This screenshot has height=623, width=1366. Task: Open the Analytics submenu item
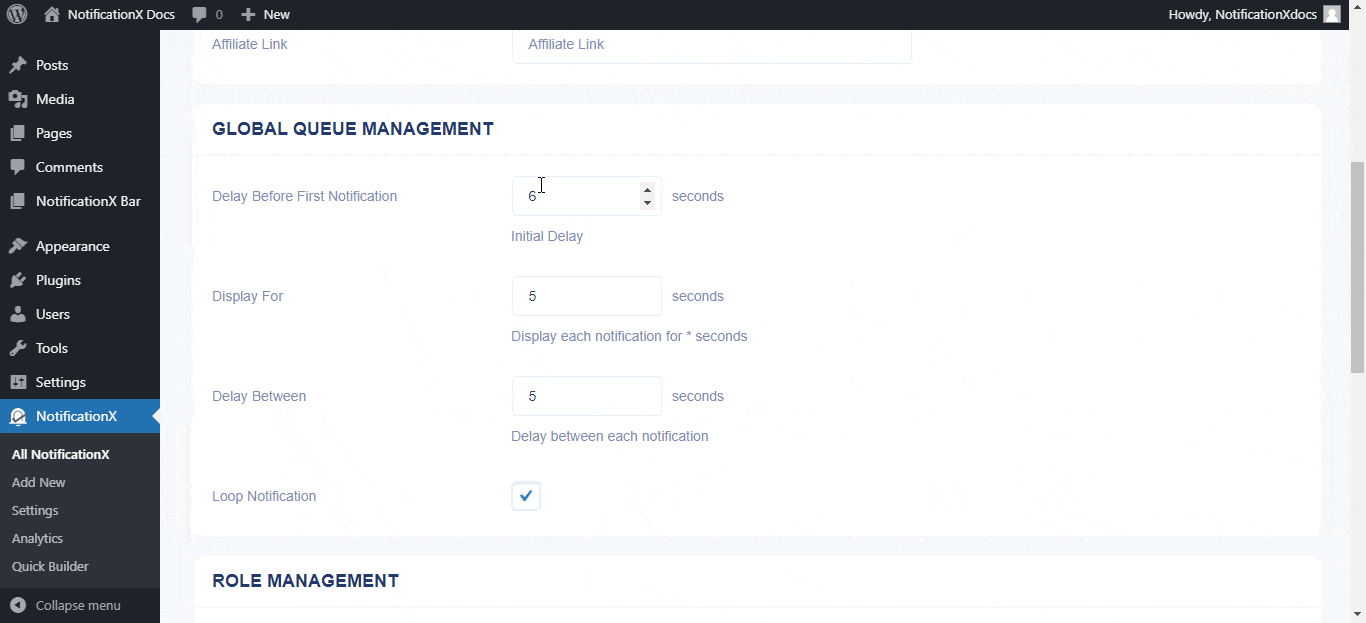tap(37, 538)
